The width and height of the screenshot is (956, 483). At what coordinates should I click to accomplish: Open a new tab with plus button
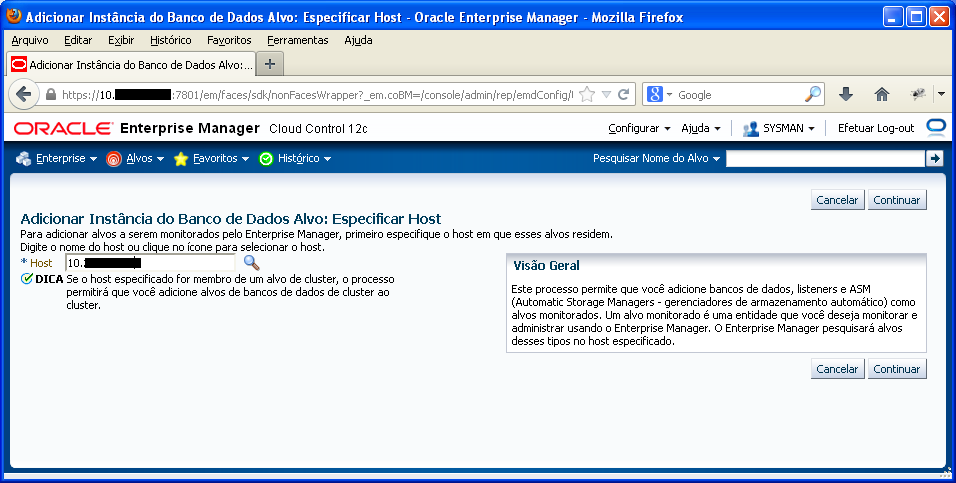pos(270,64)
